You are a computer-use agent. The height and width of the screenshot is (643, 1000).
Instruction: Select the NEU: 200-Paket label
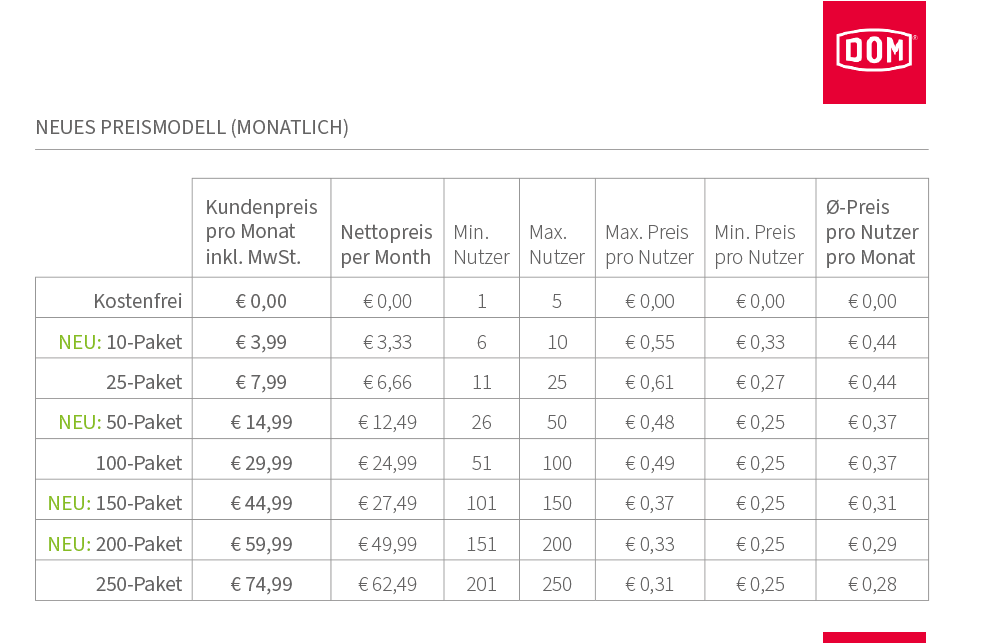pos(115,544)
